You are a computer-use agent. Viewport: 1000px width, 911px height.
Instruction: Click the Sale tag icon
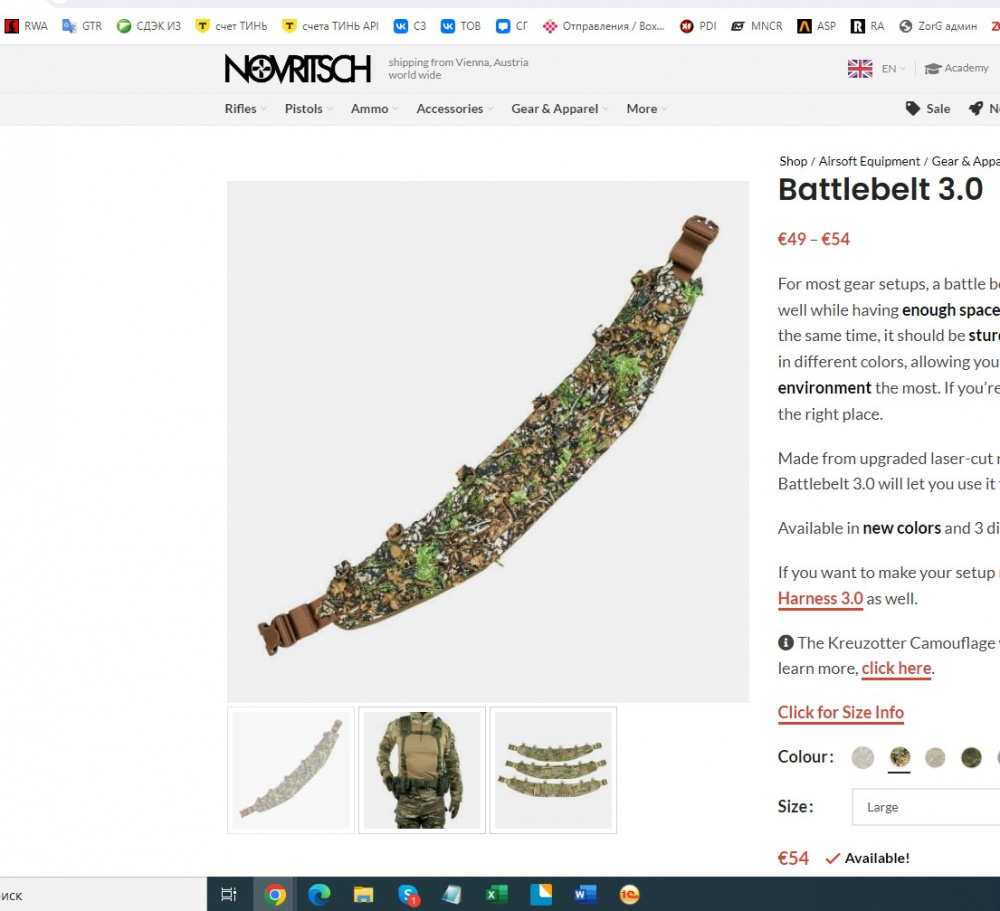pos(913,108)
